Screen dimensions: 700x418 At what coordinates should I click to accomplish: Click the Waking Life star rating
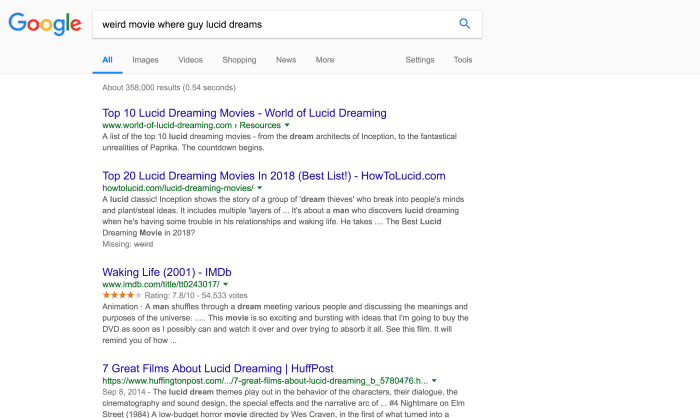[123, 296]
